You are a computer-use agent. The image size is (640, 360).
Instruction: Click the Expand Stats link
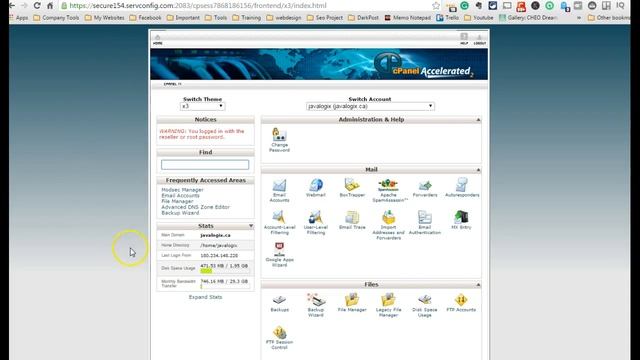point(205,297)
